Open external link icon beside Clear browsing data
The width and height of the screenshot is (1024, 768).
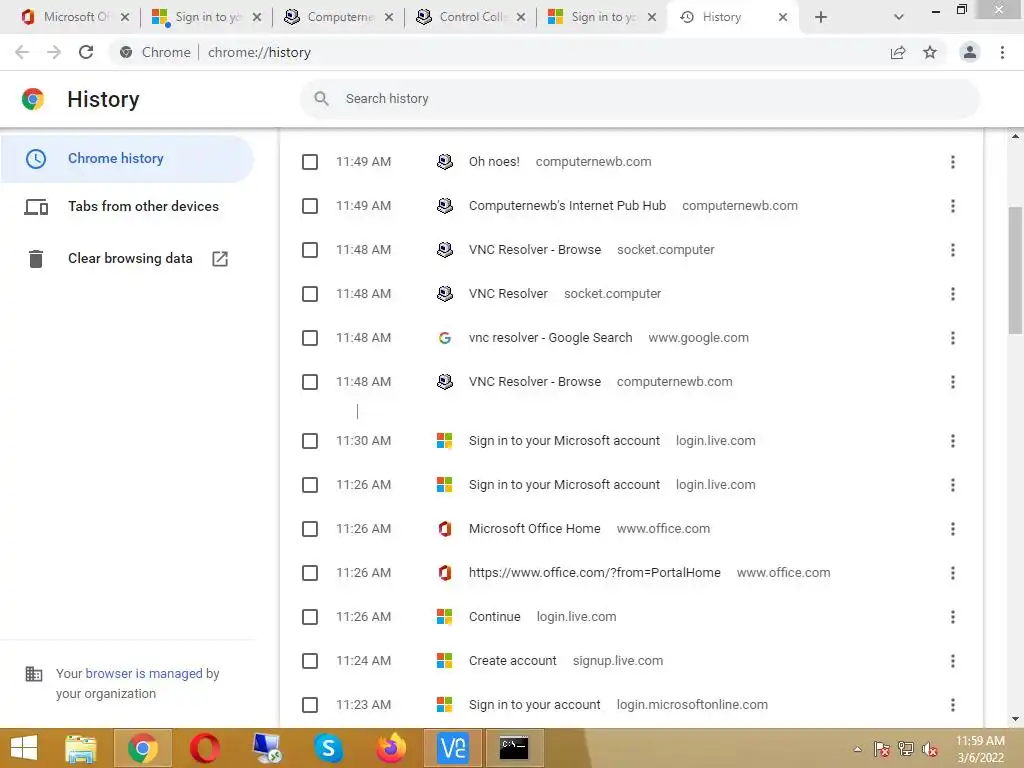pyautogui.click(x=220, y=259)
